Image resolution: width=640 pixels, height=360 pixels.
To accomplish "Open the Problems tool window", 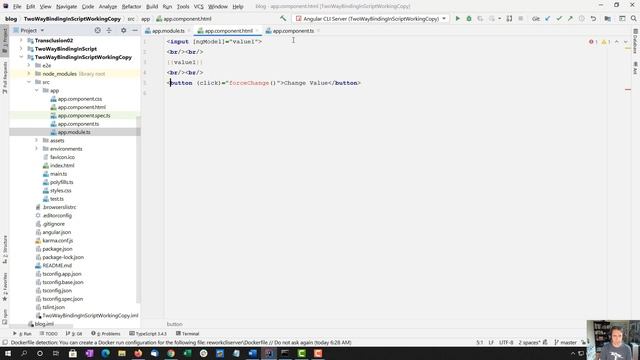I will coord(106,334).
